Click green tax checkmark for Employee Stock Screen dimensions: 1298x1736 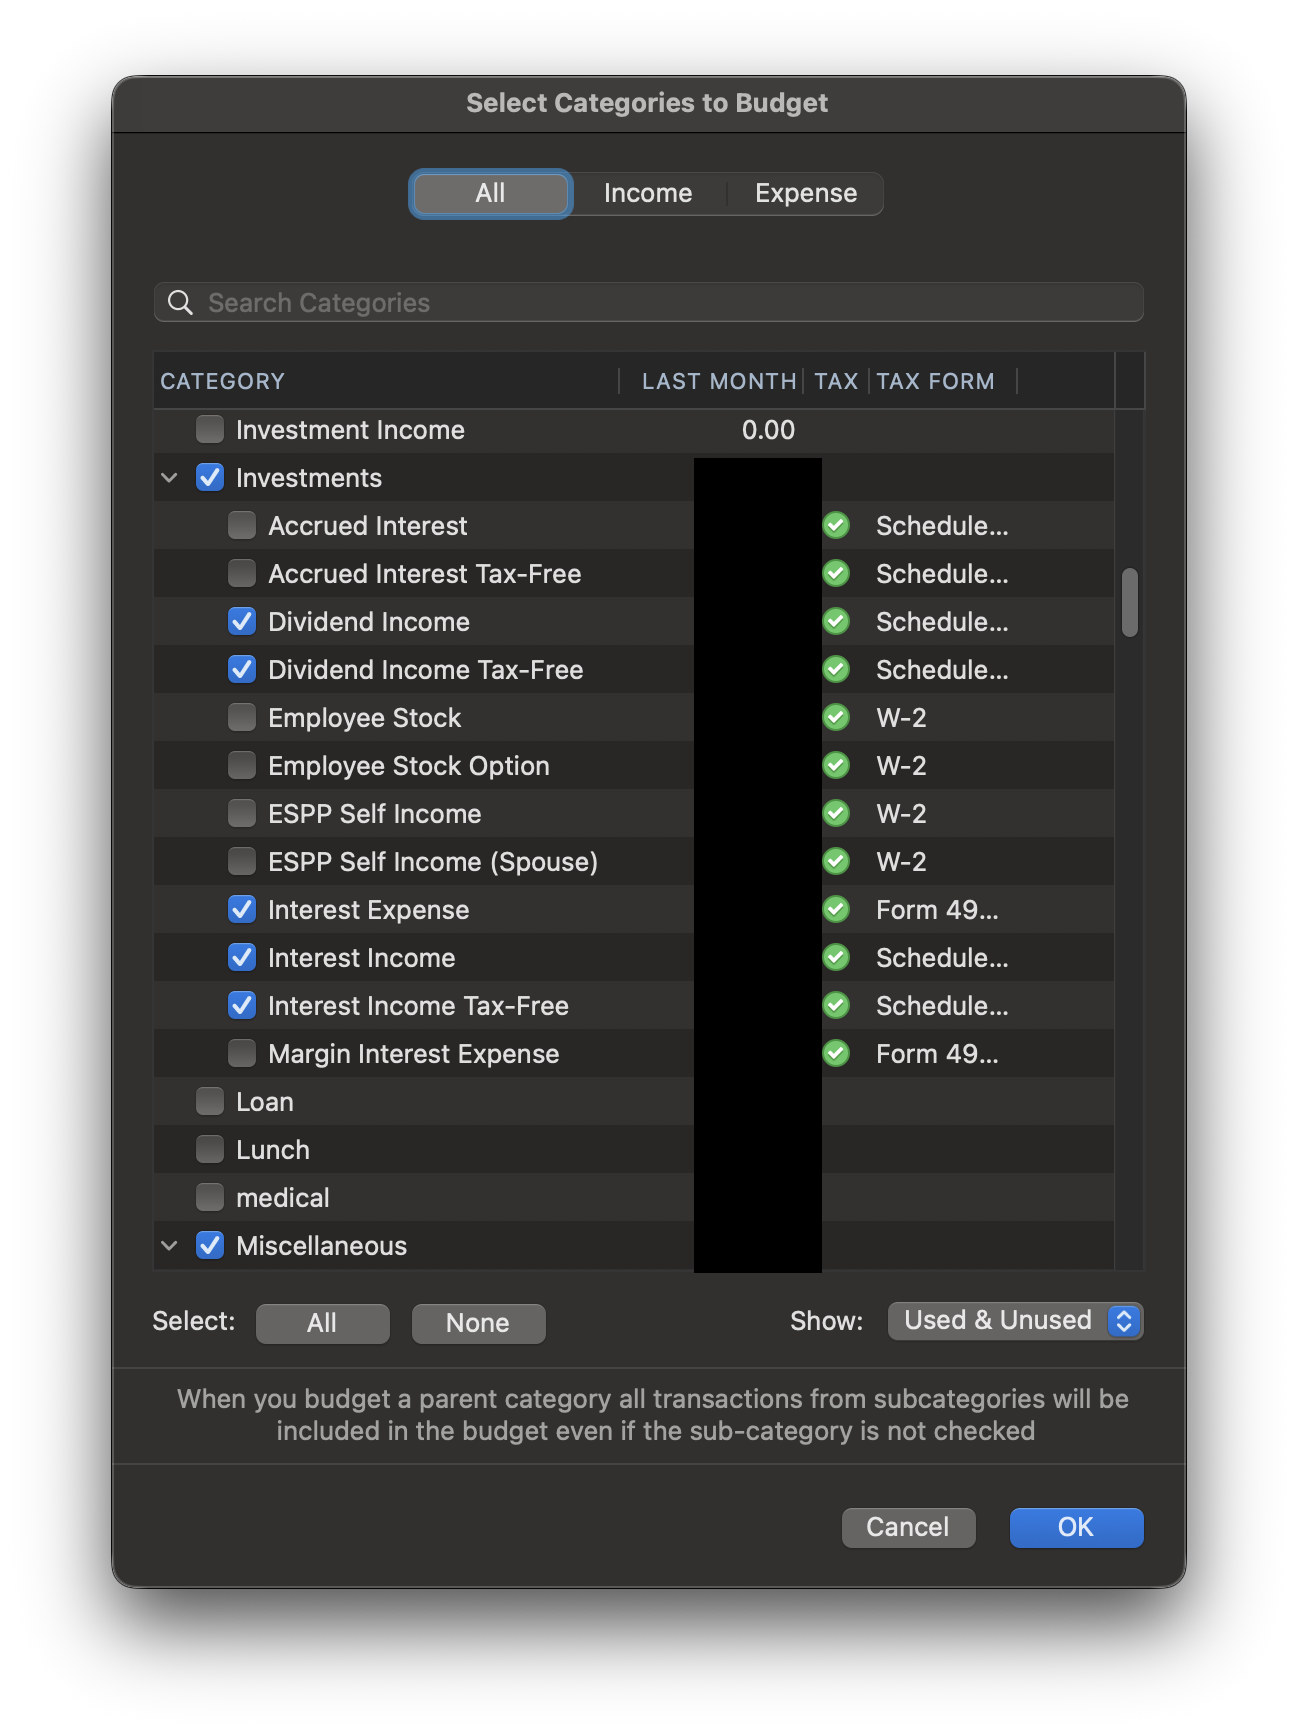[836, 718]
